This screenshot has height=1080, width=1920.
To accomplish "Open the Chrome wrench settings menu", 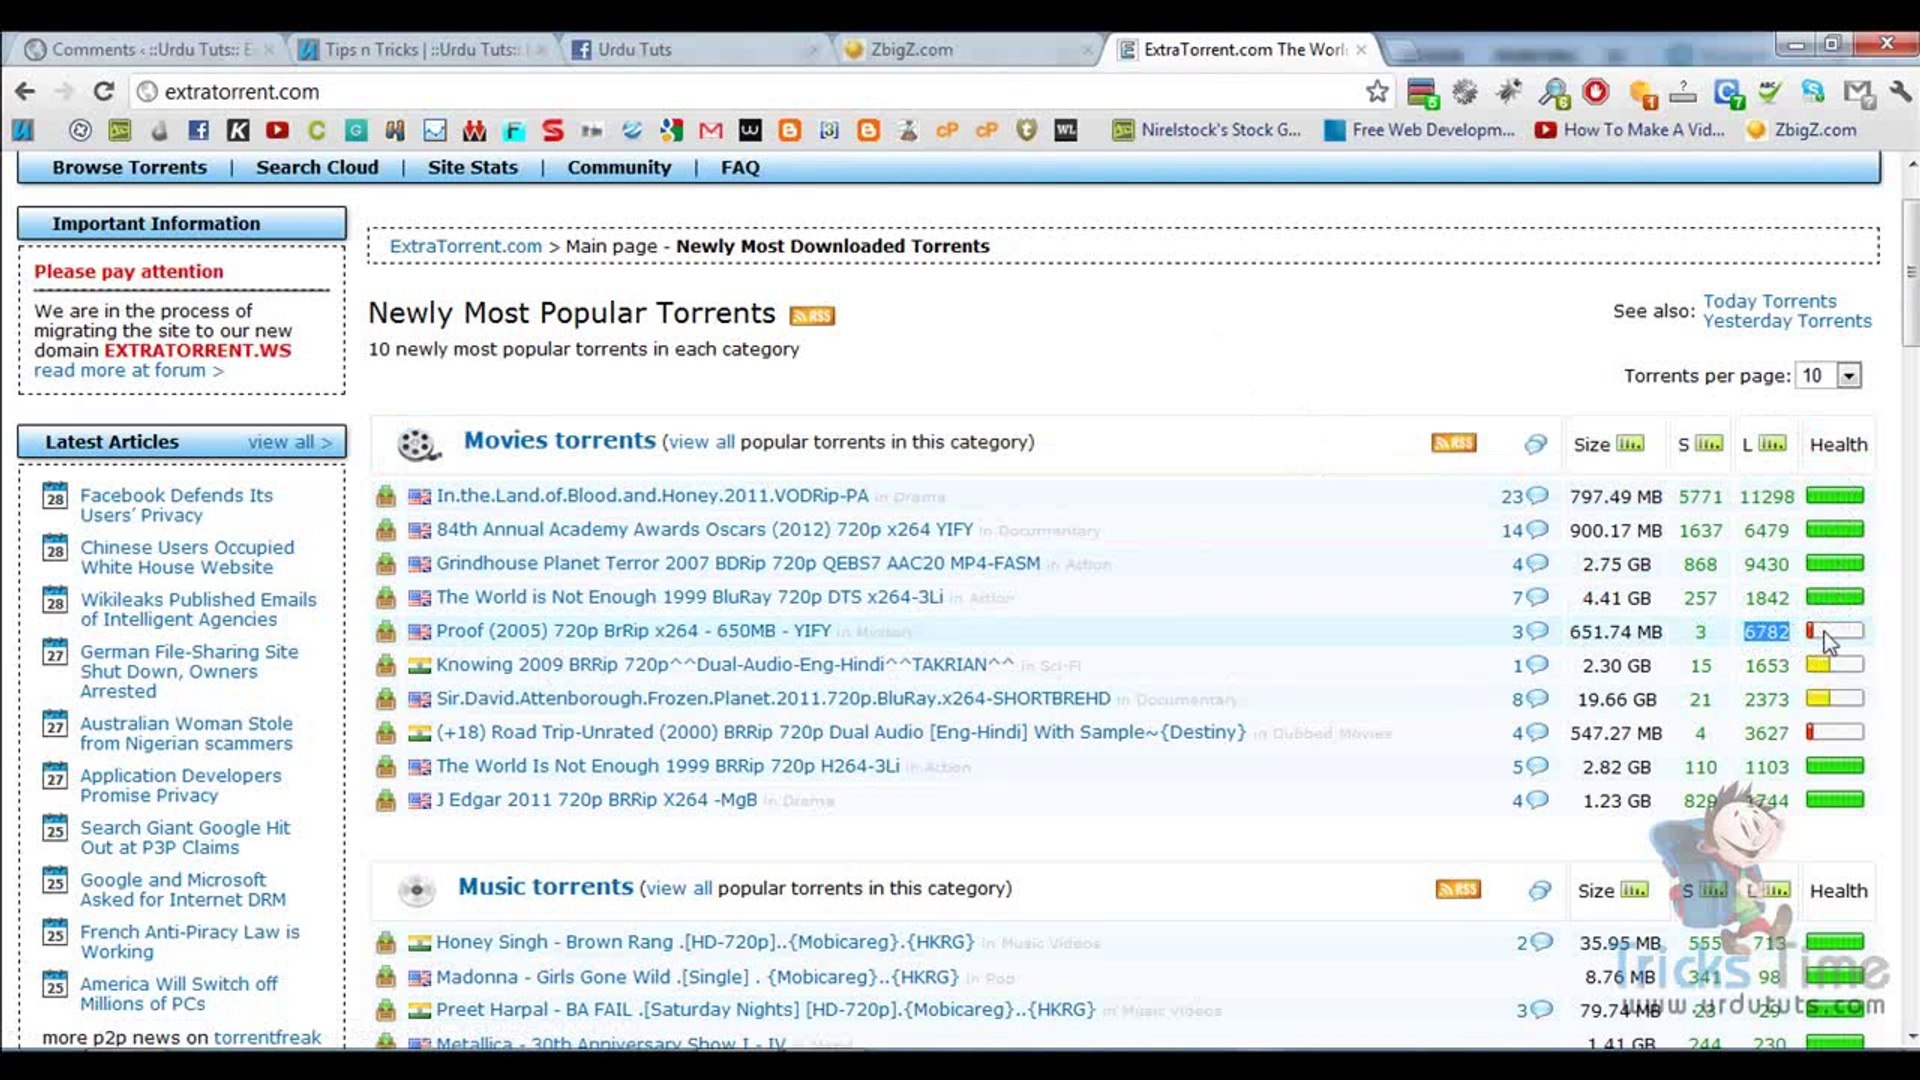I will coord(1902,92).
